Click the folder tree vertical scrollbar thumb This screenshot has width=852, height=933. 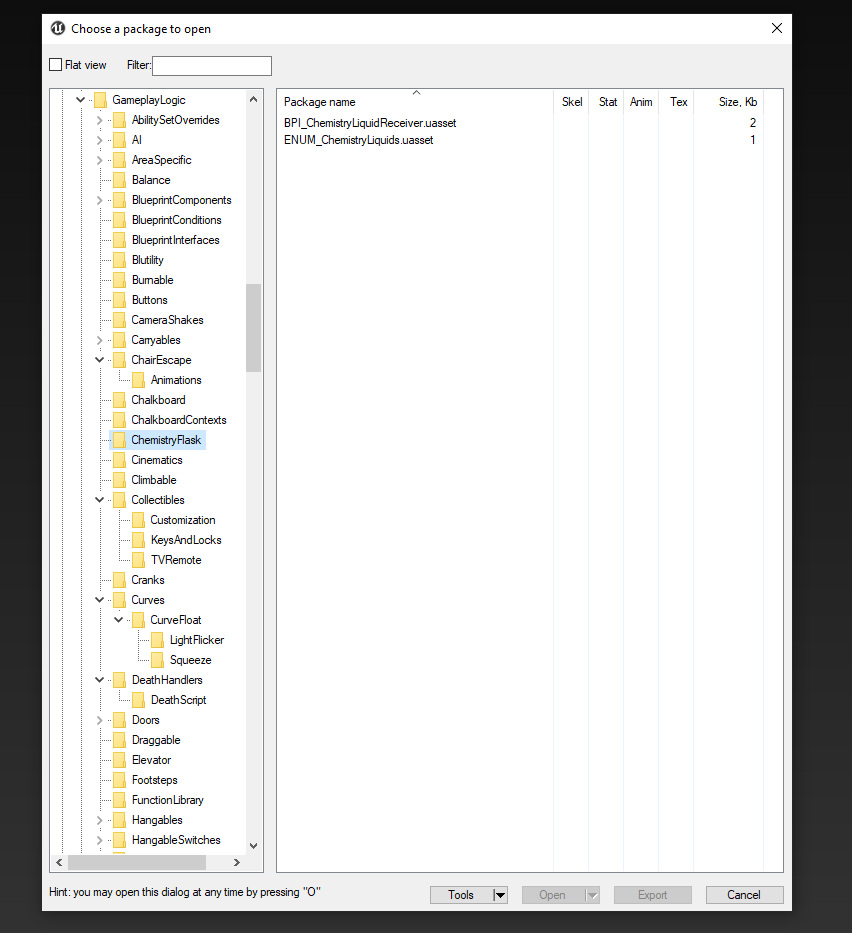pos(253,328)
